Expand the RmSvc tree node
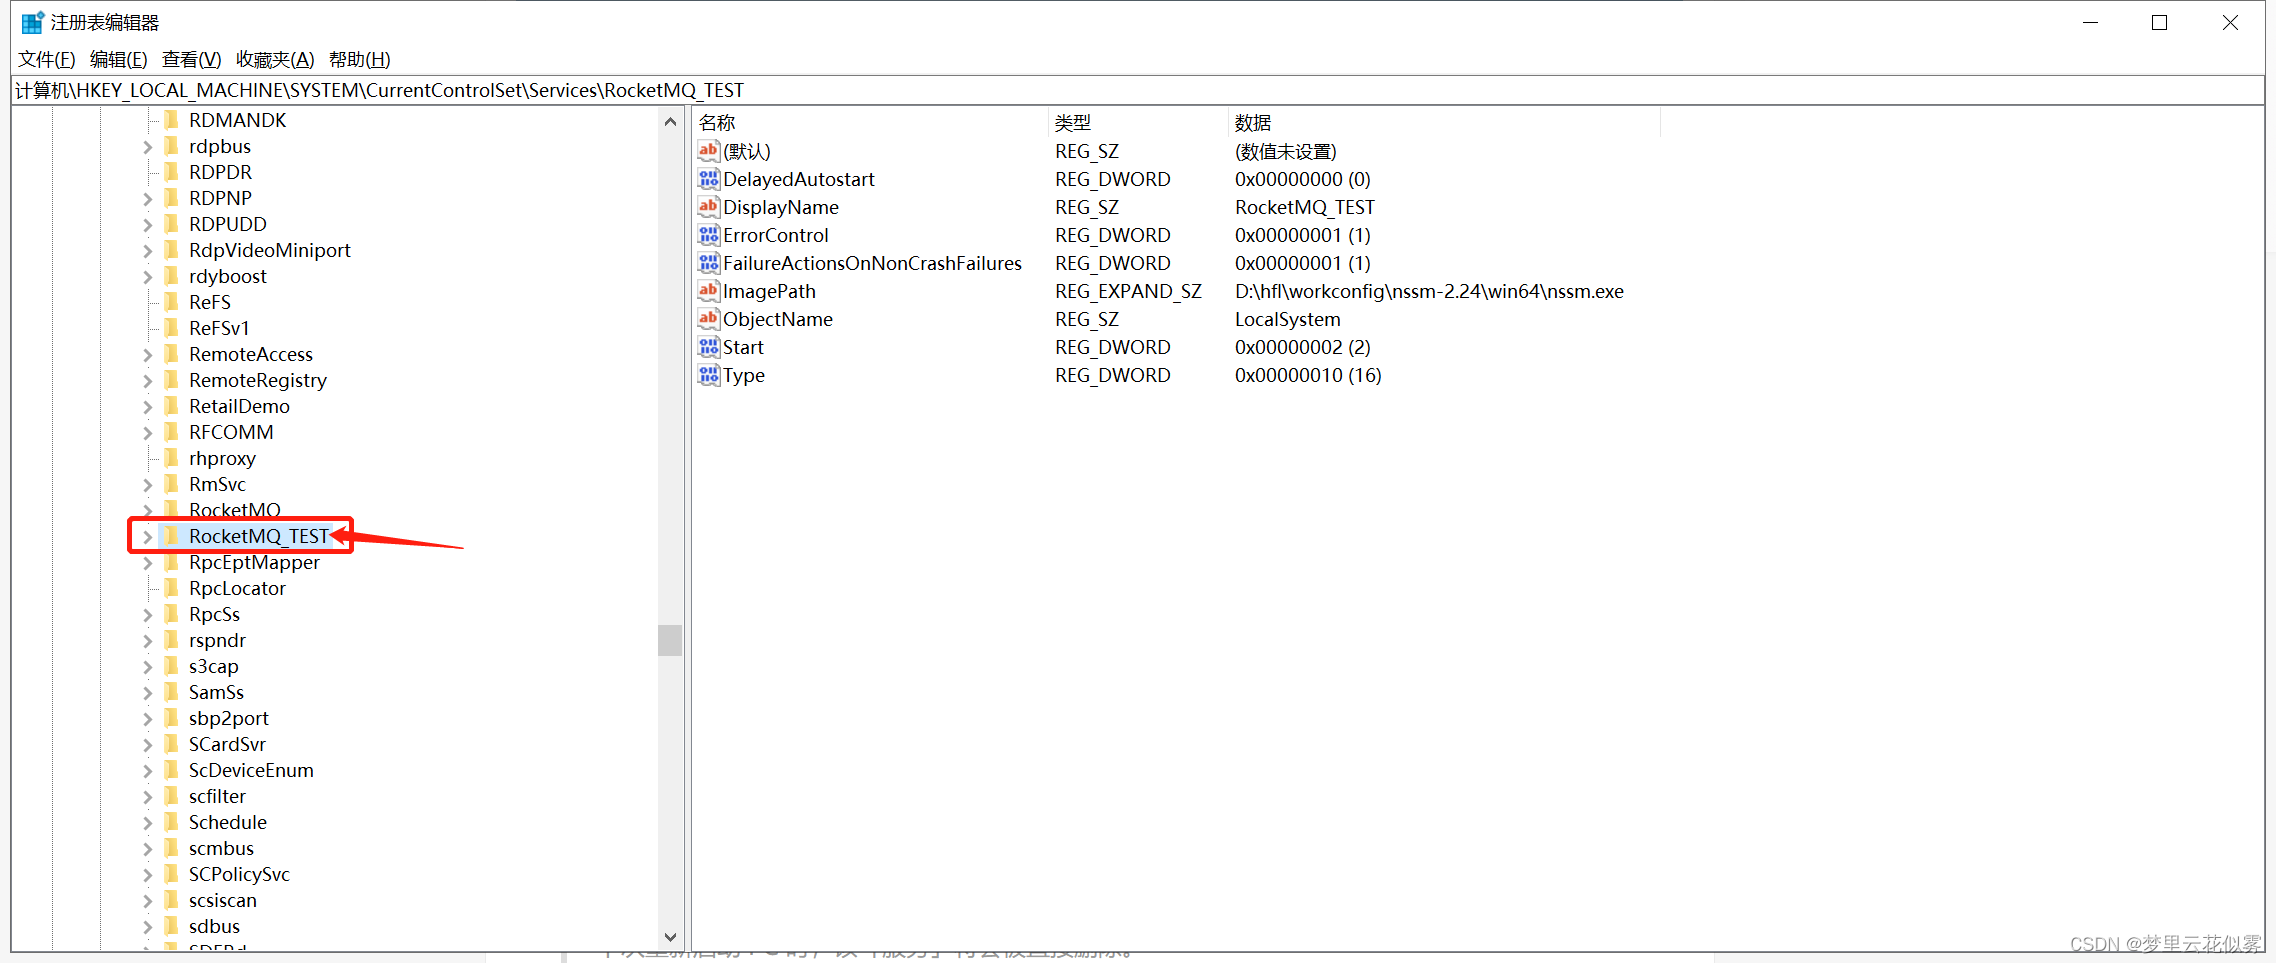 coord(148,485)
